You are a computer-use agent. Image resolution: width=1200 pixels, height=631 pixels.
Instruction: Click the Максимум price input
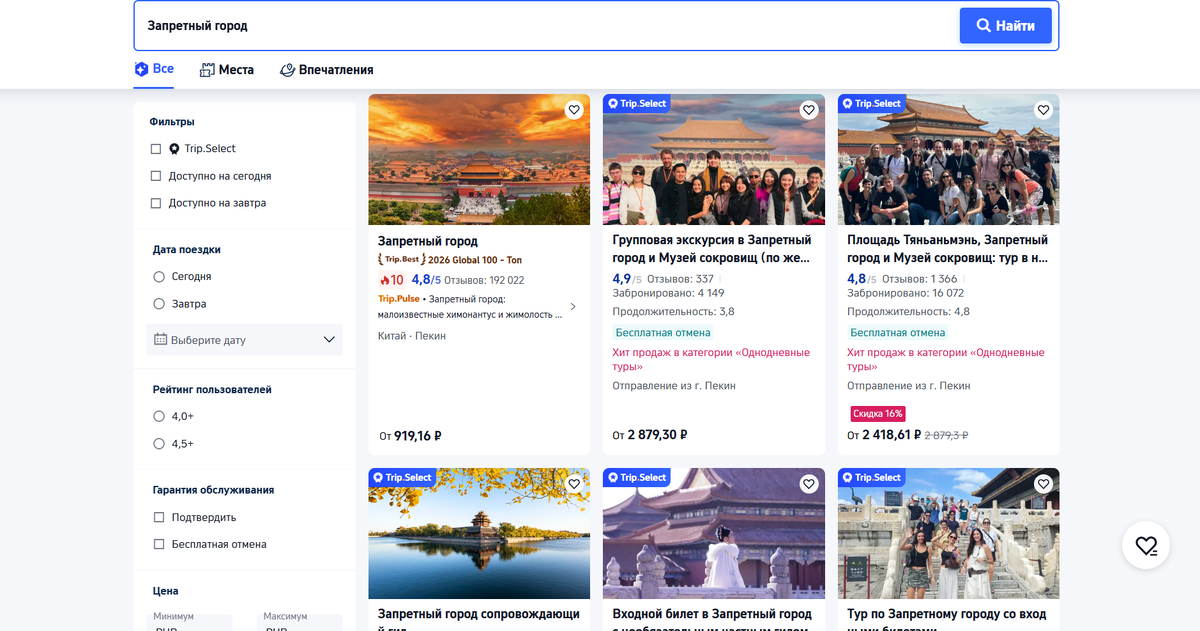(301, 623)
